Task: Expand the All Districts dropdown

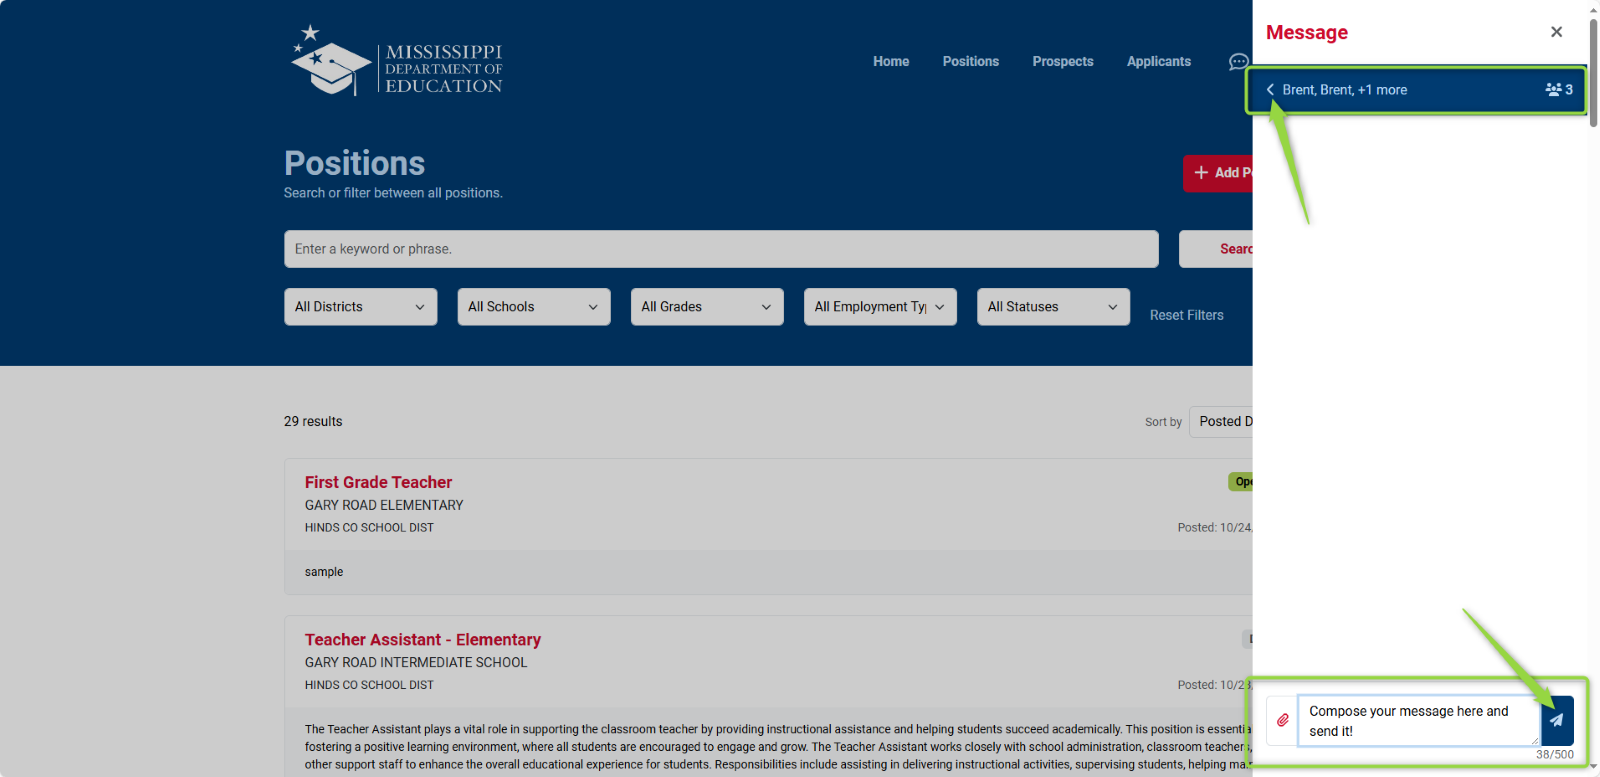Action: point(360,307)
